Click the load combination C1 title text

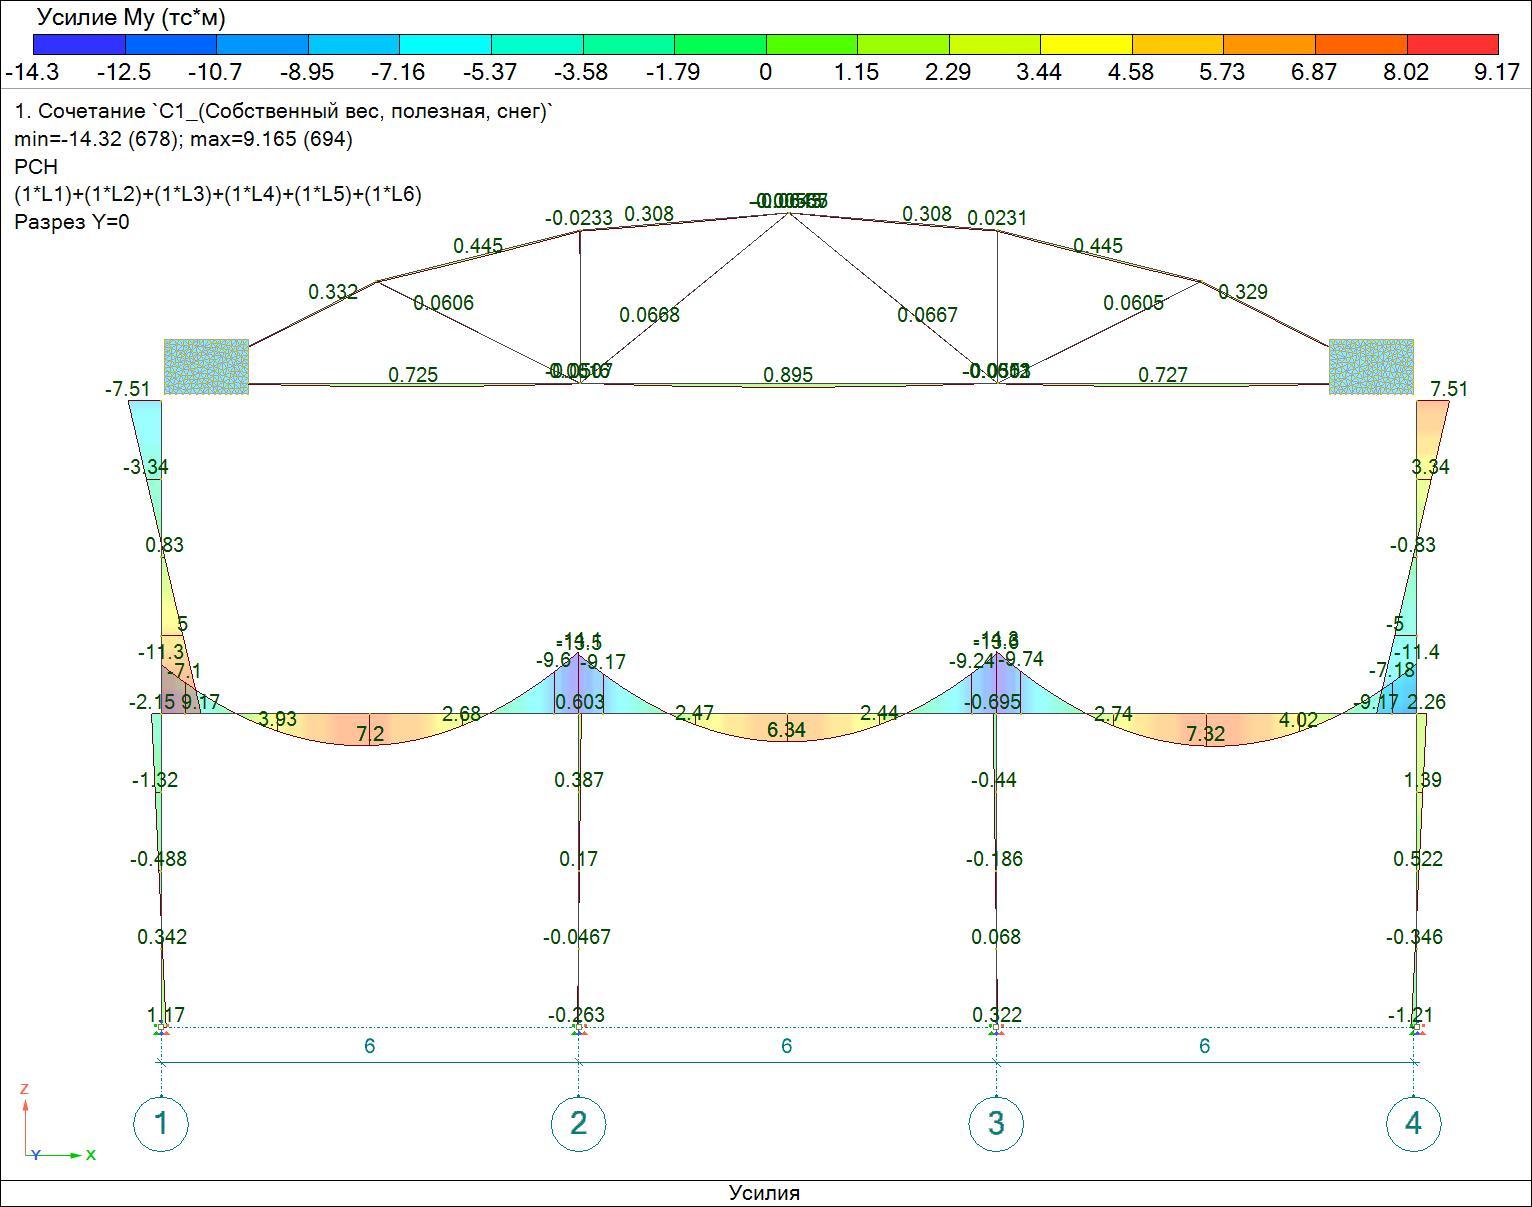tap(284, 112)
